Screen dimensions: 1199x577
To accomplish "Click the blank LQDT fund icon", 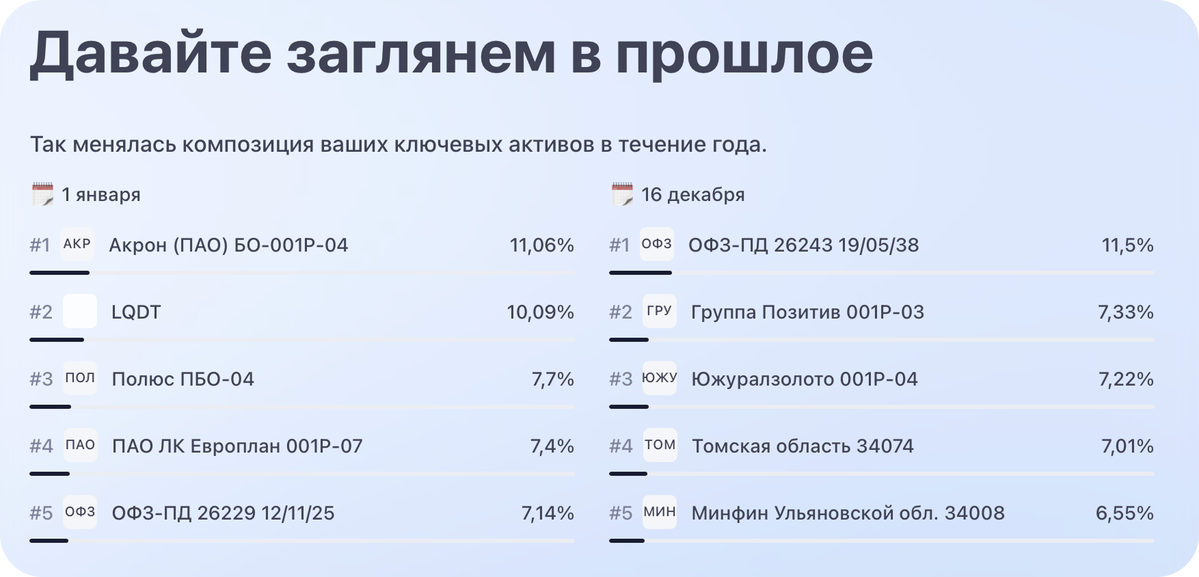I will coord(79,312).
